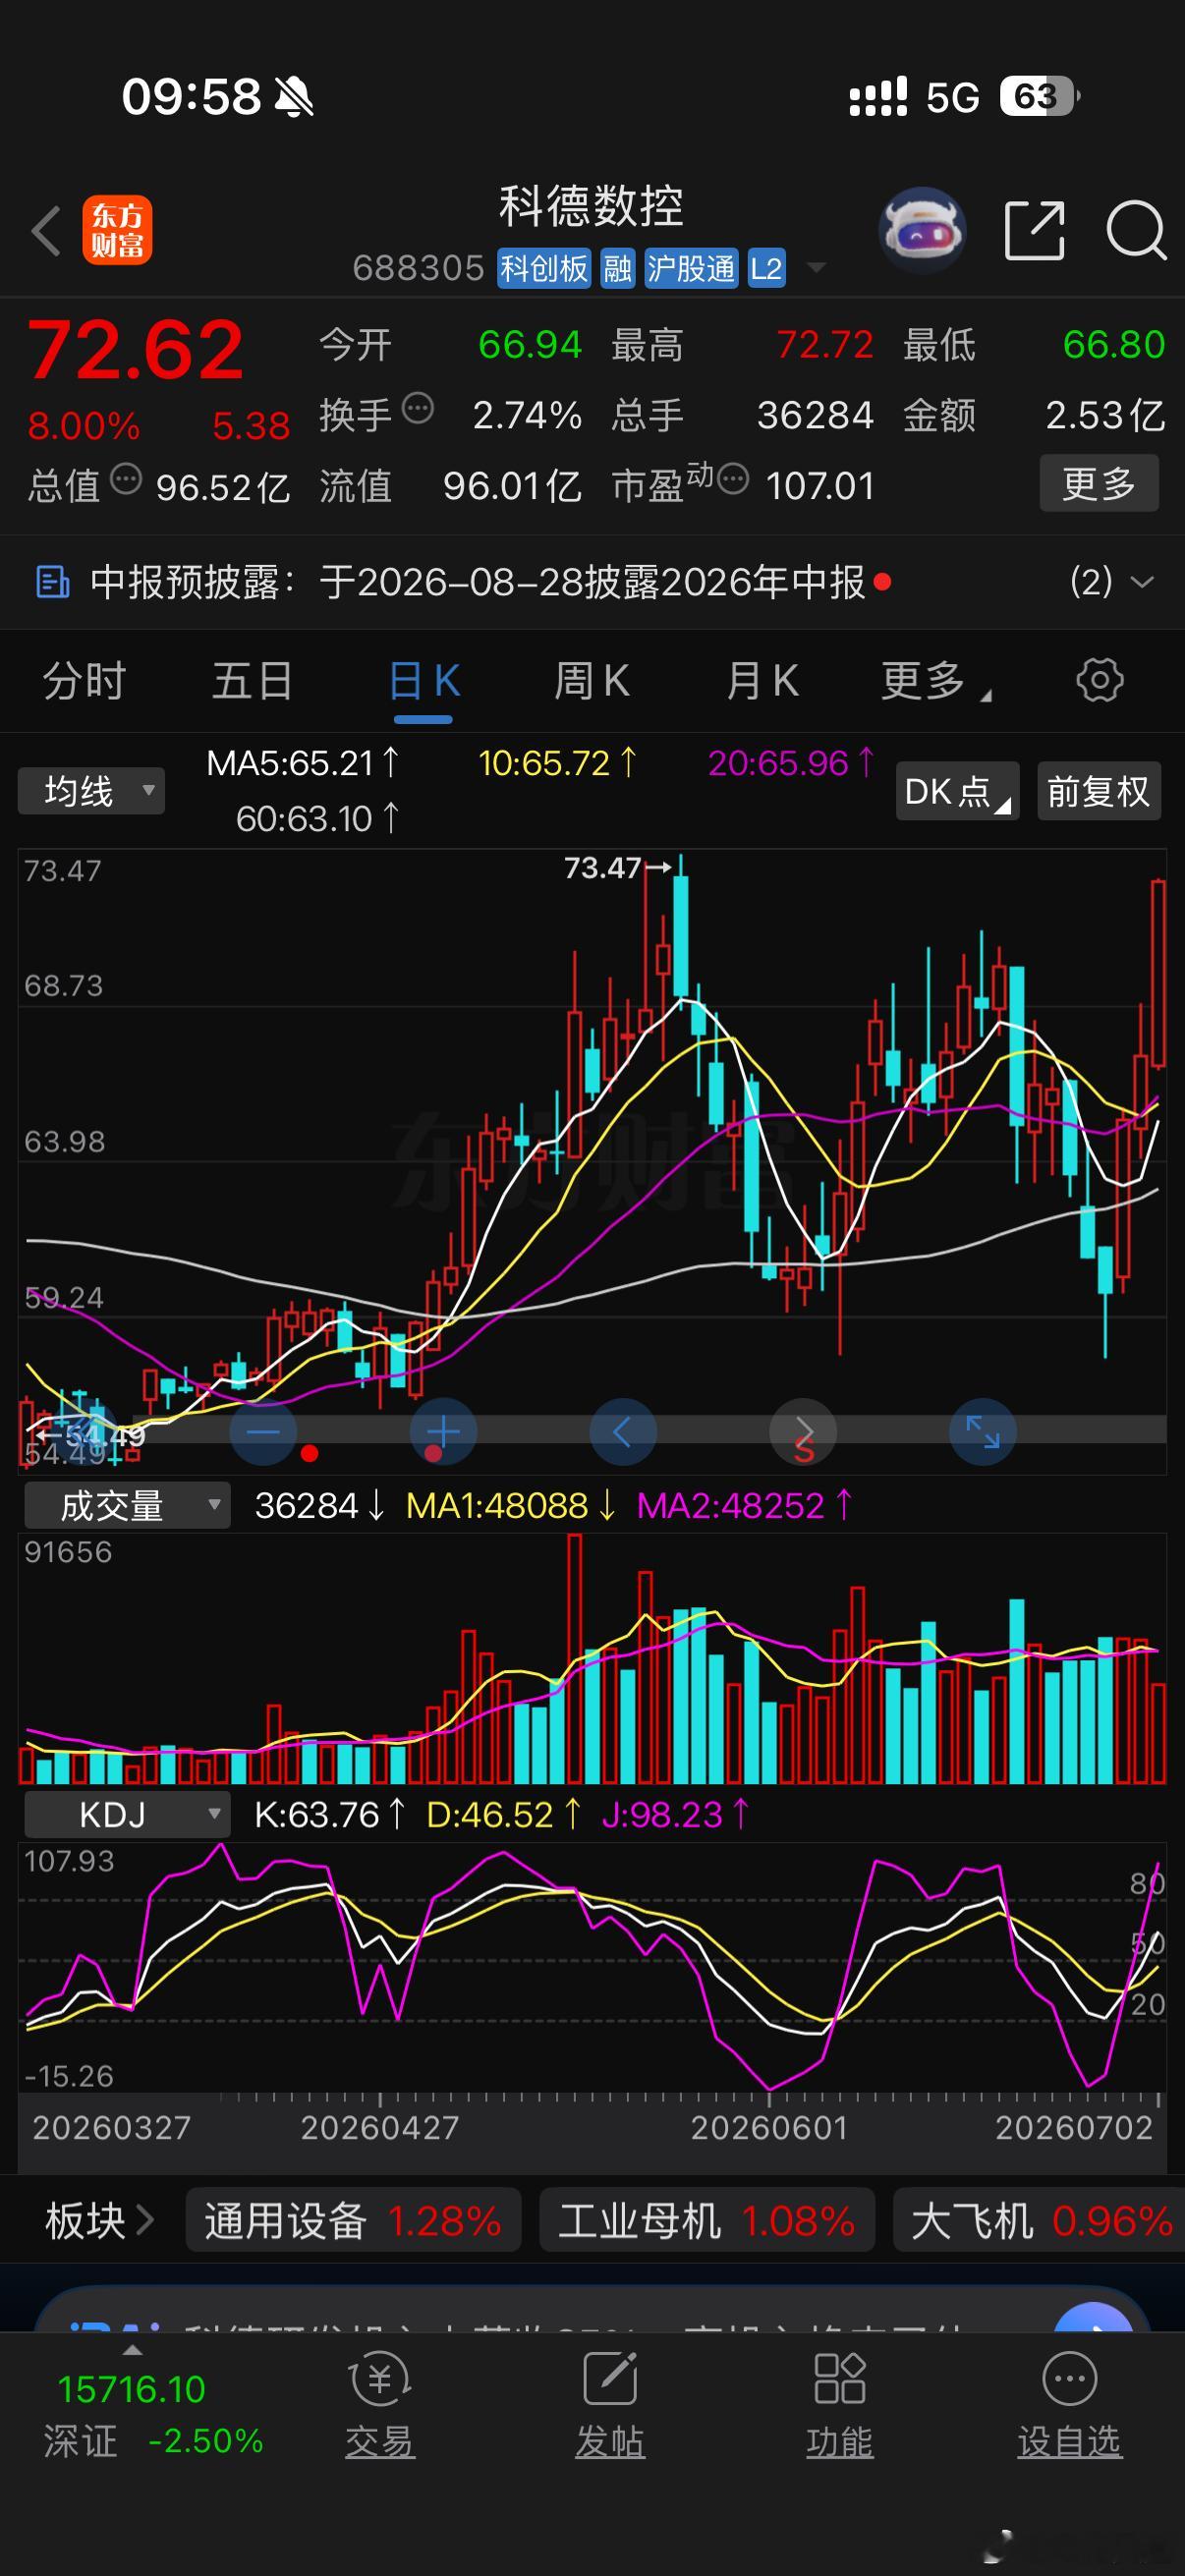Switch to the 五日 tab
1185x2576 pixels.
click(252, 681)
